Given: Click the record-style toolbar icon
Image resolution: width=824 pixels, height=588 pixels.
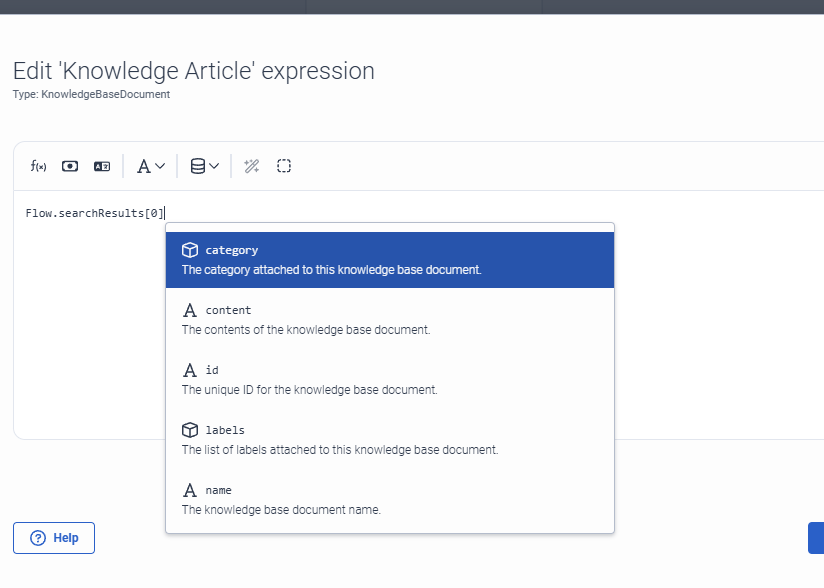Looking at the screenshot, I should [x=70, y=166].
